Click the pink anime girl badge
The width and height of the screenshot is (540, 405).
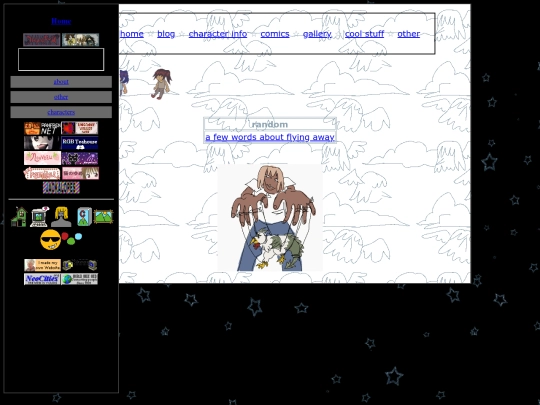coord(80,173)
